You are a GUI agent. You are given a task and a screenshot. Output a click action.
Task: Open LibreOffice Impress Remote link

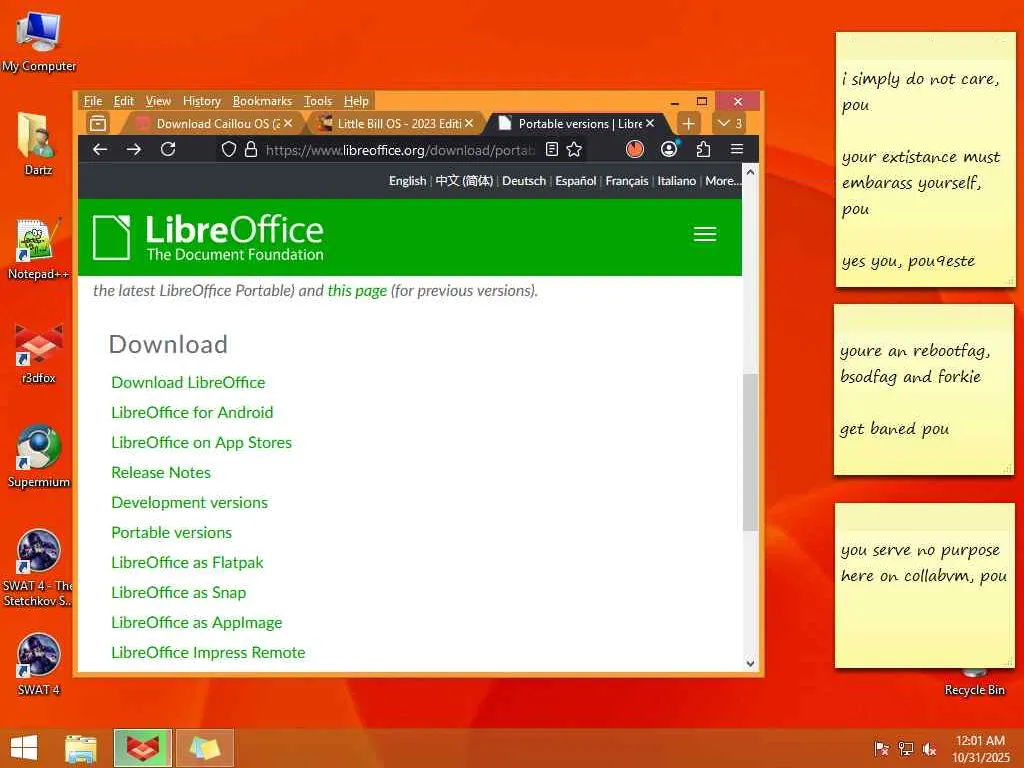tap(208, 653)
